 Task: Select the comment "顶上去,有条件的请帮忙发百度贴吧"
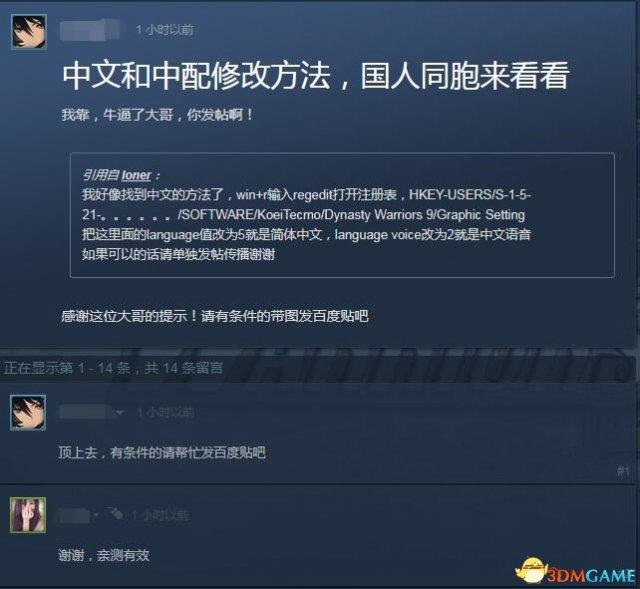coord(162,452)
